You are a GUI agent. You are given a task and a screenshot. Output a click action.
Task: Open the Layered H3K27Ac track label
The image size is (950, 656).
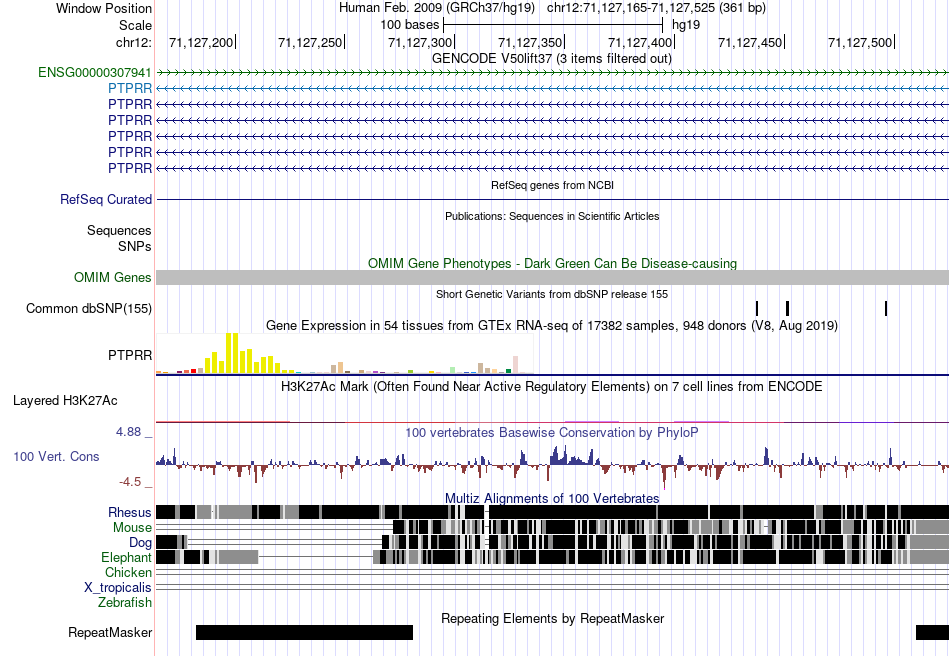click(x=65, y=400)
